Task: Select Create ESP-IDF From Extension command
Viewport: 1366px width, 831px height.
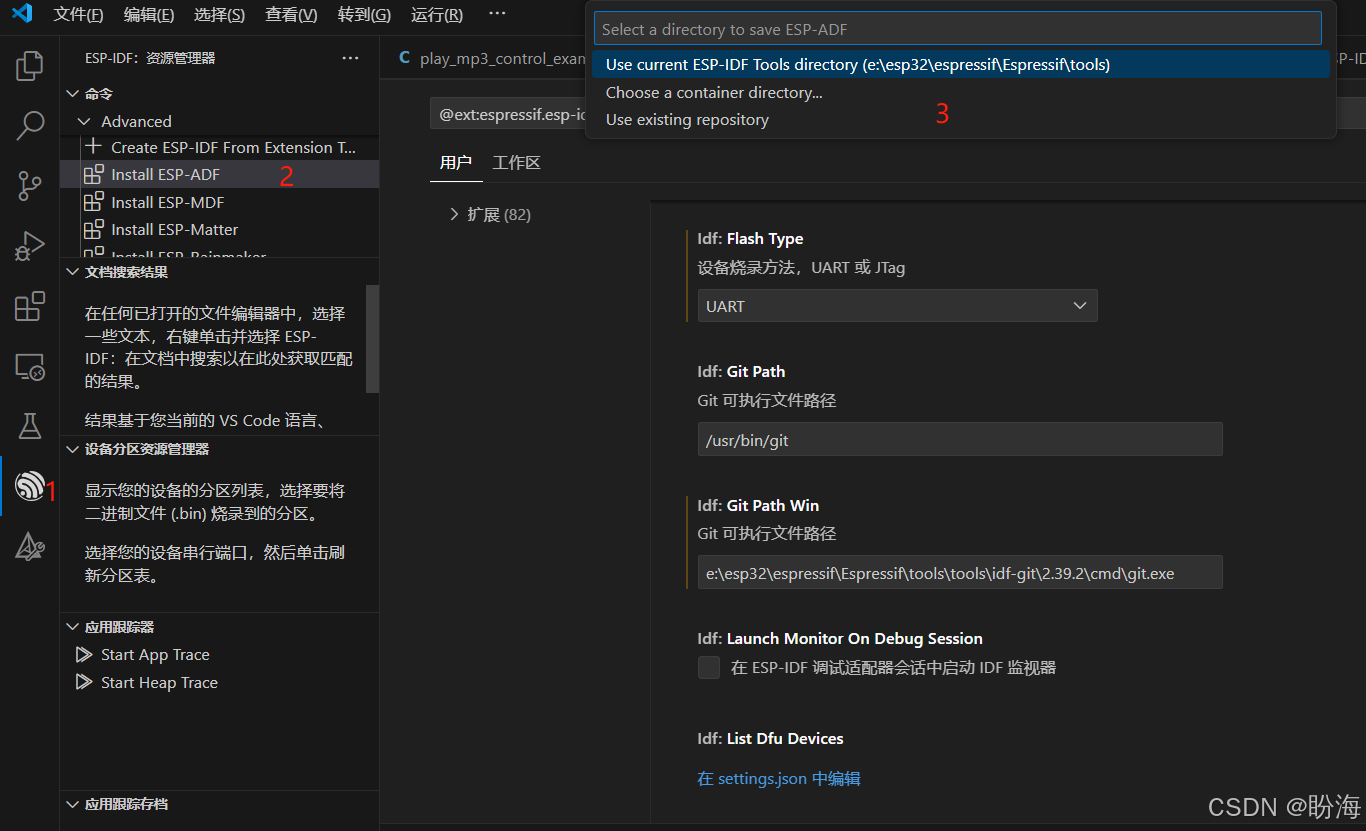Action: point(219,147)
